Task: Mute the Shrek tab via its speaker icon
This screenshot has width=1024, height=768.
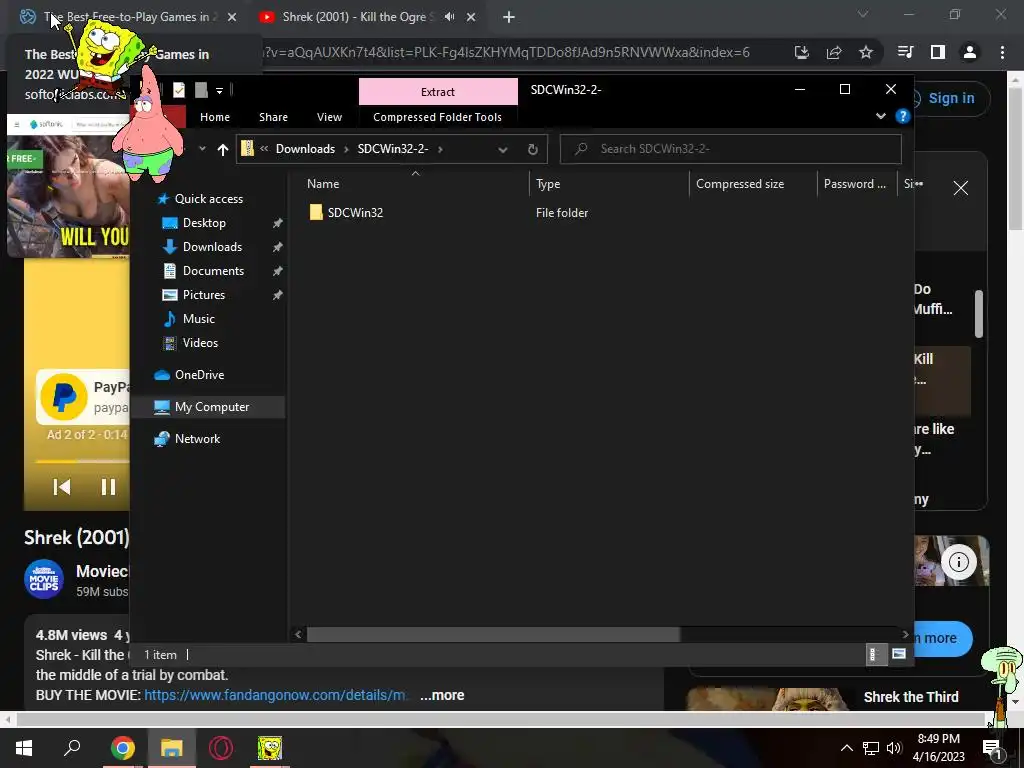Action: point(449,17)
